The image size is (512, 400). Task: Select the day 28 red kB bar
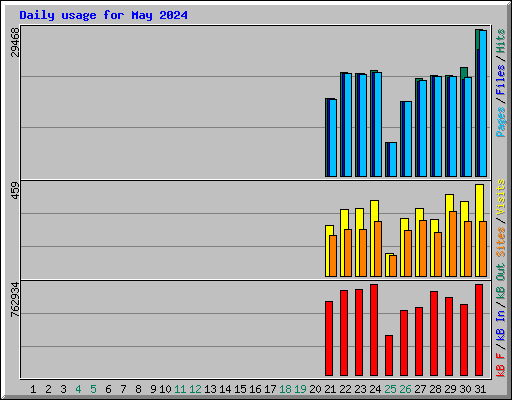click(x=434, y=333)
